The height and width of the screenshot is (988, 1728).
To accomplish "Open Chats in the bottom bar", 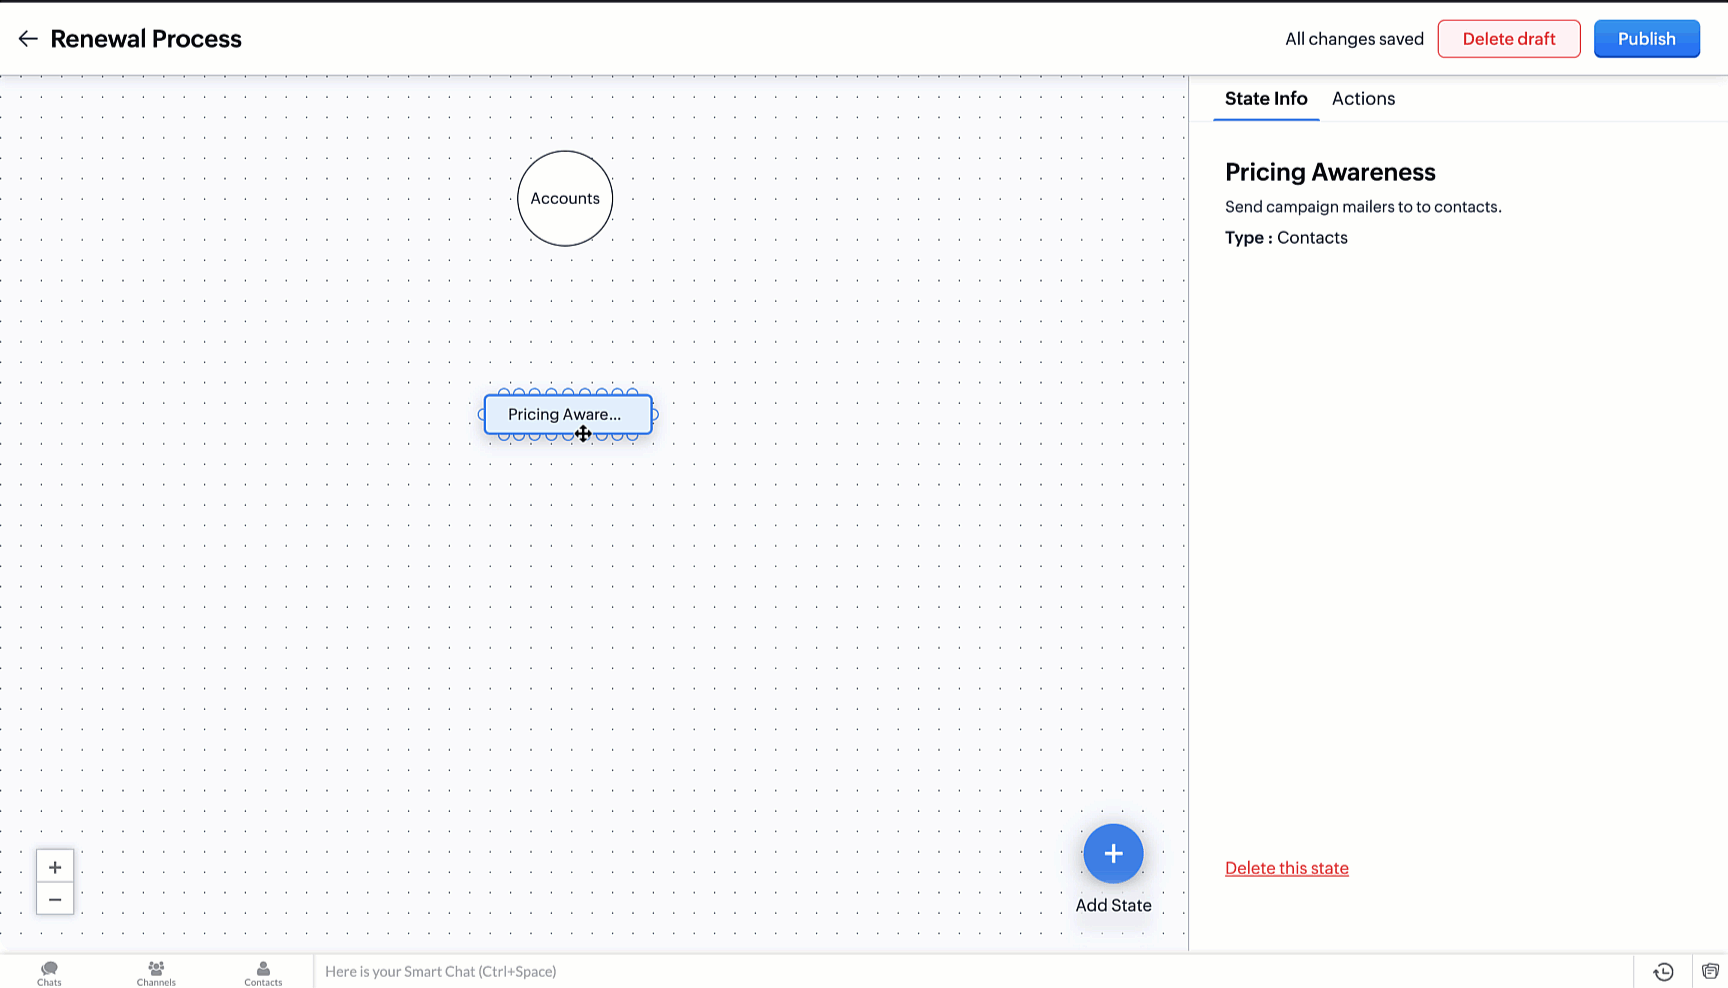I will 49,973.
